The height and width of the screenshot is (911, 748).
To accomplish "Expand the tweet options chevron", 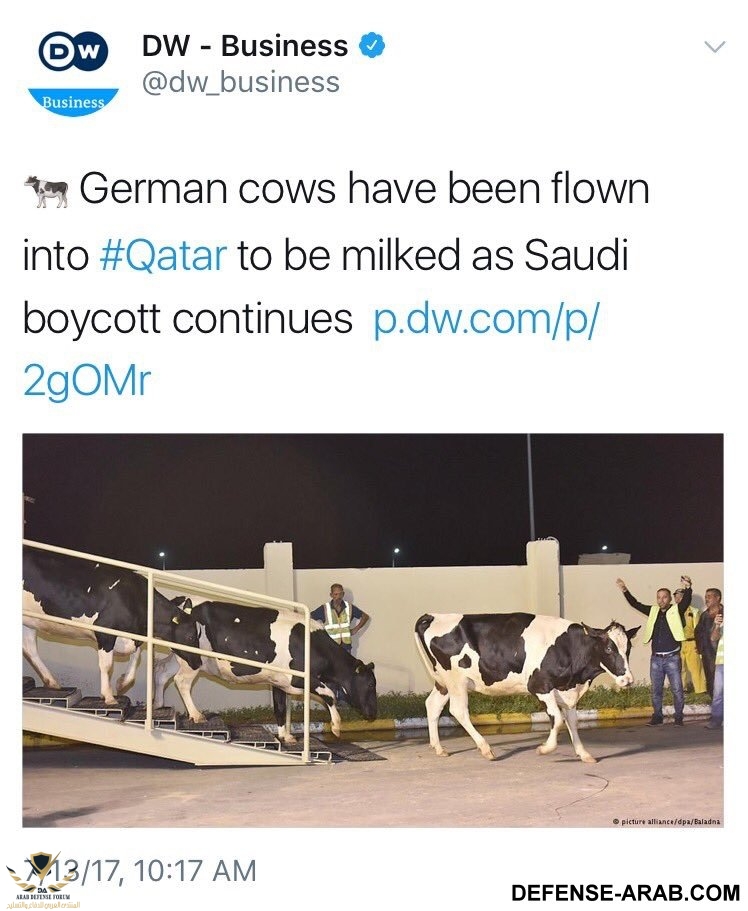I will pos(714,47).
